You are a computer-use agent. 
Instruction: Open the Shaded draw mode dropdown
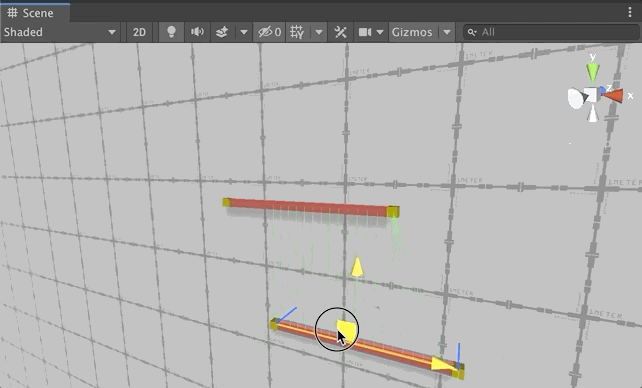click(60, 32)
